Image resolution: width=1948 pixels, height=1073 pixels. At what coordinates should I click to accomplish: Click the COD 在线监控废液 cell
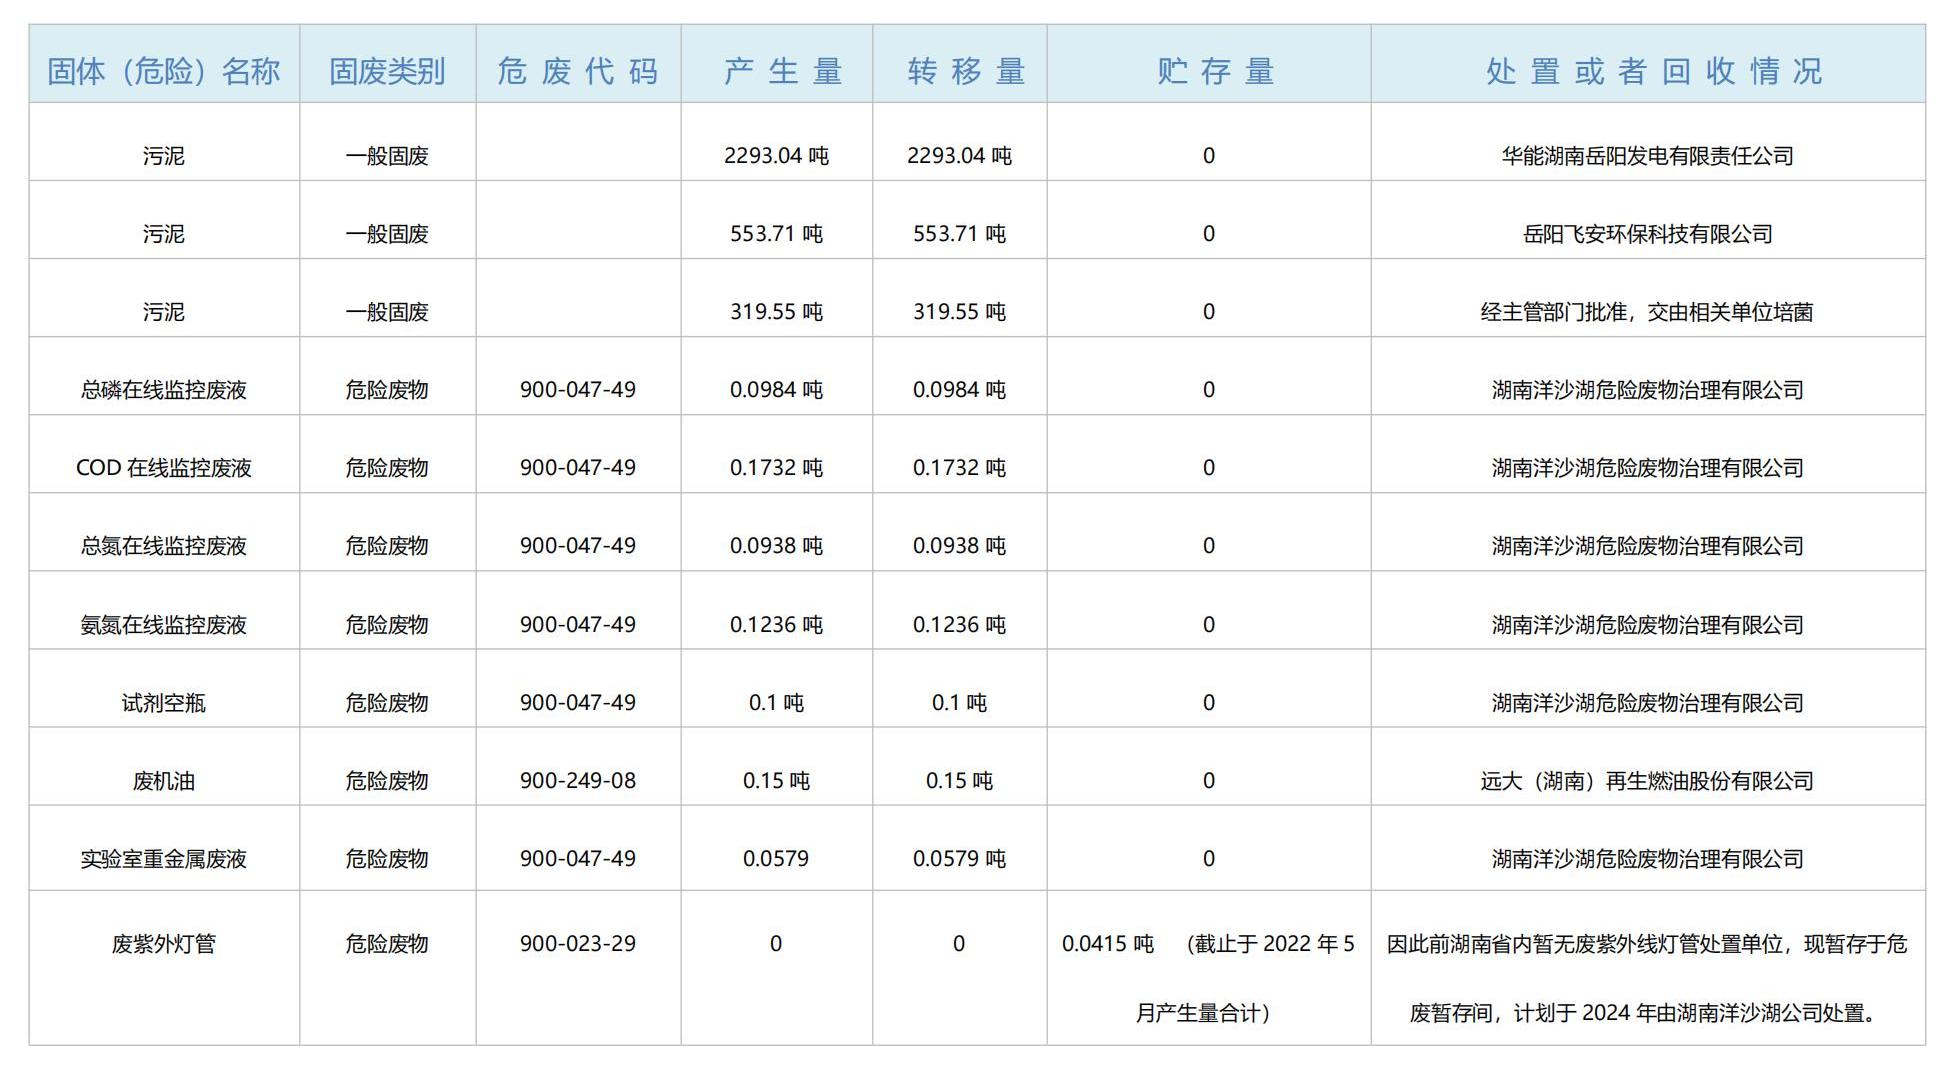pyautogui.click(x=163, y=467)
